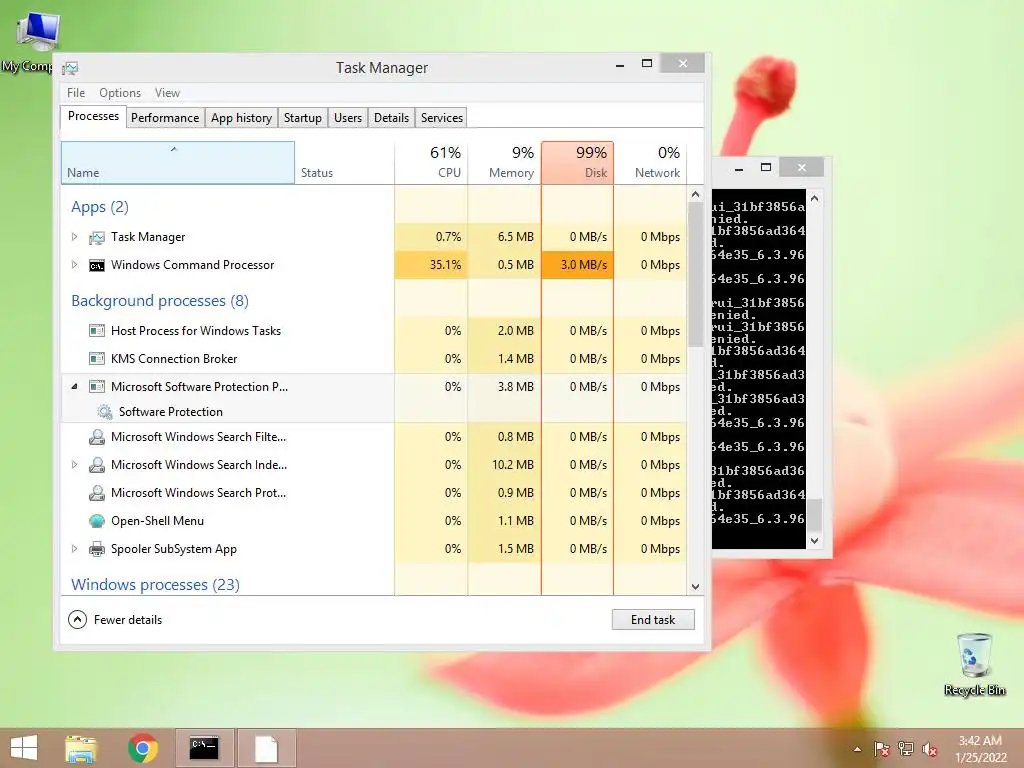The image size is (1024, 768).
Task: Click Task Manager scrollbar up arrow
Action: coord(696,195)
